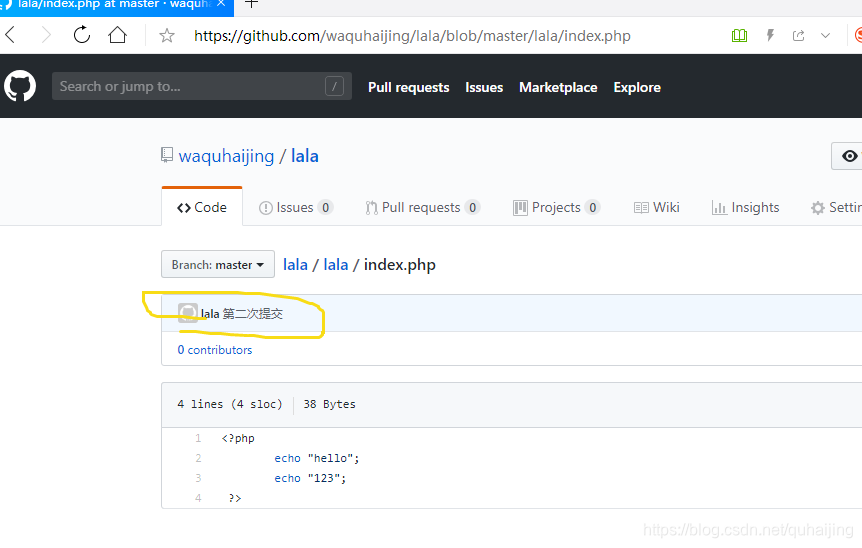Viewport: 862px width, 548px height.
Task: Open Issues in top navigation
Action: click(484, 87)
